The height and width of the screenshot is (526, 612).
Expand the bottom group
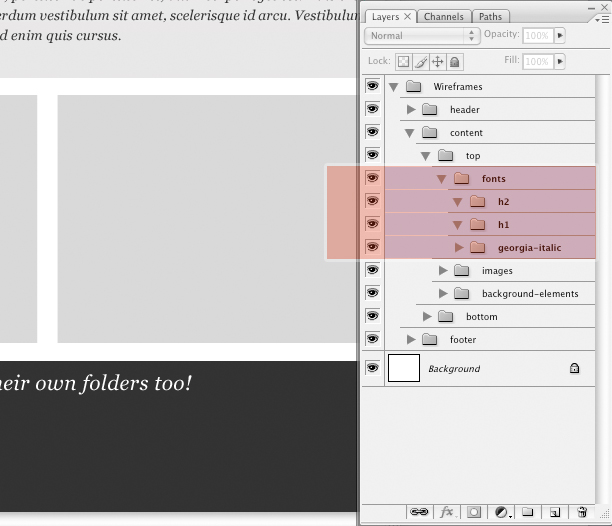(x=427, y=316)
